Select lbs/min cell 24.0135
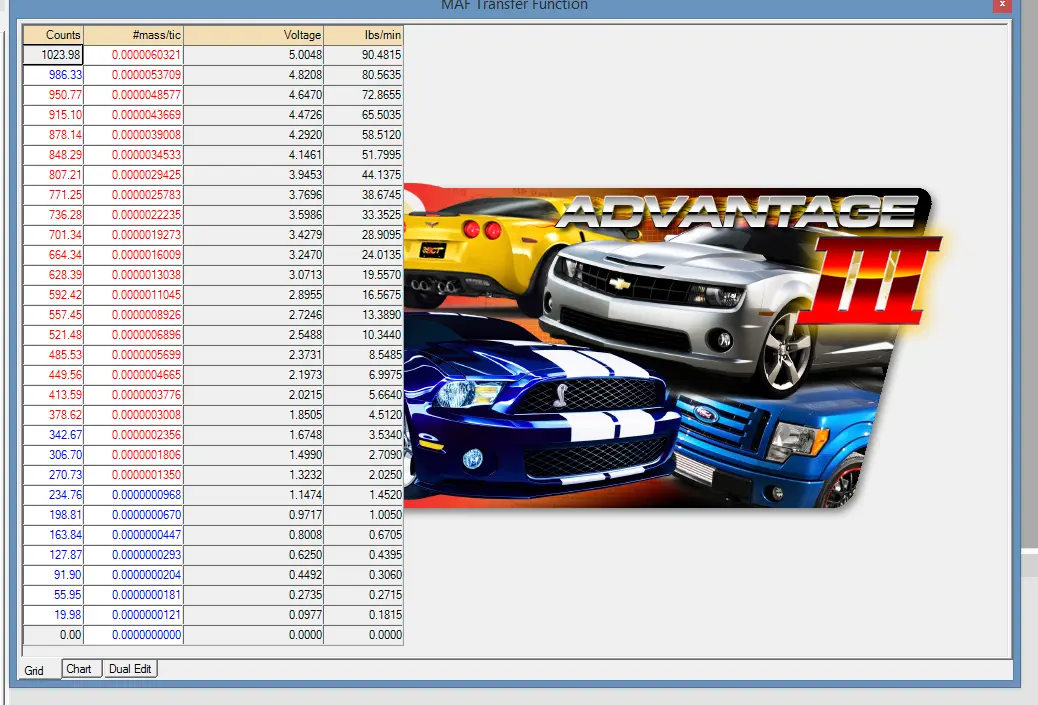Viewport: 1038px width, 705px height. click(363, 255)
